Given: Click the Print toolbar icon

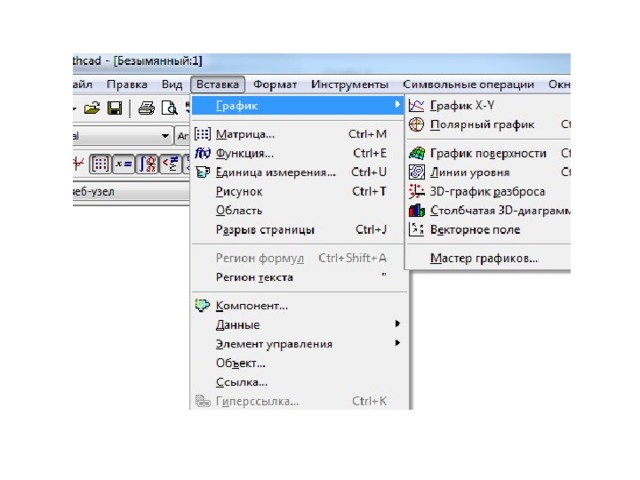Looking at the screenshot, I should pos(146,108).
